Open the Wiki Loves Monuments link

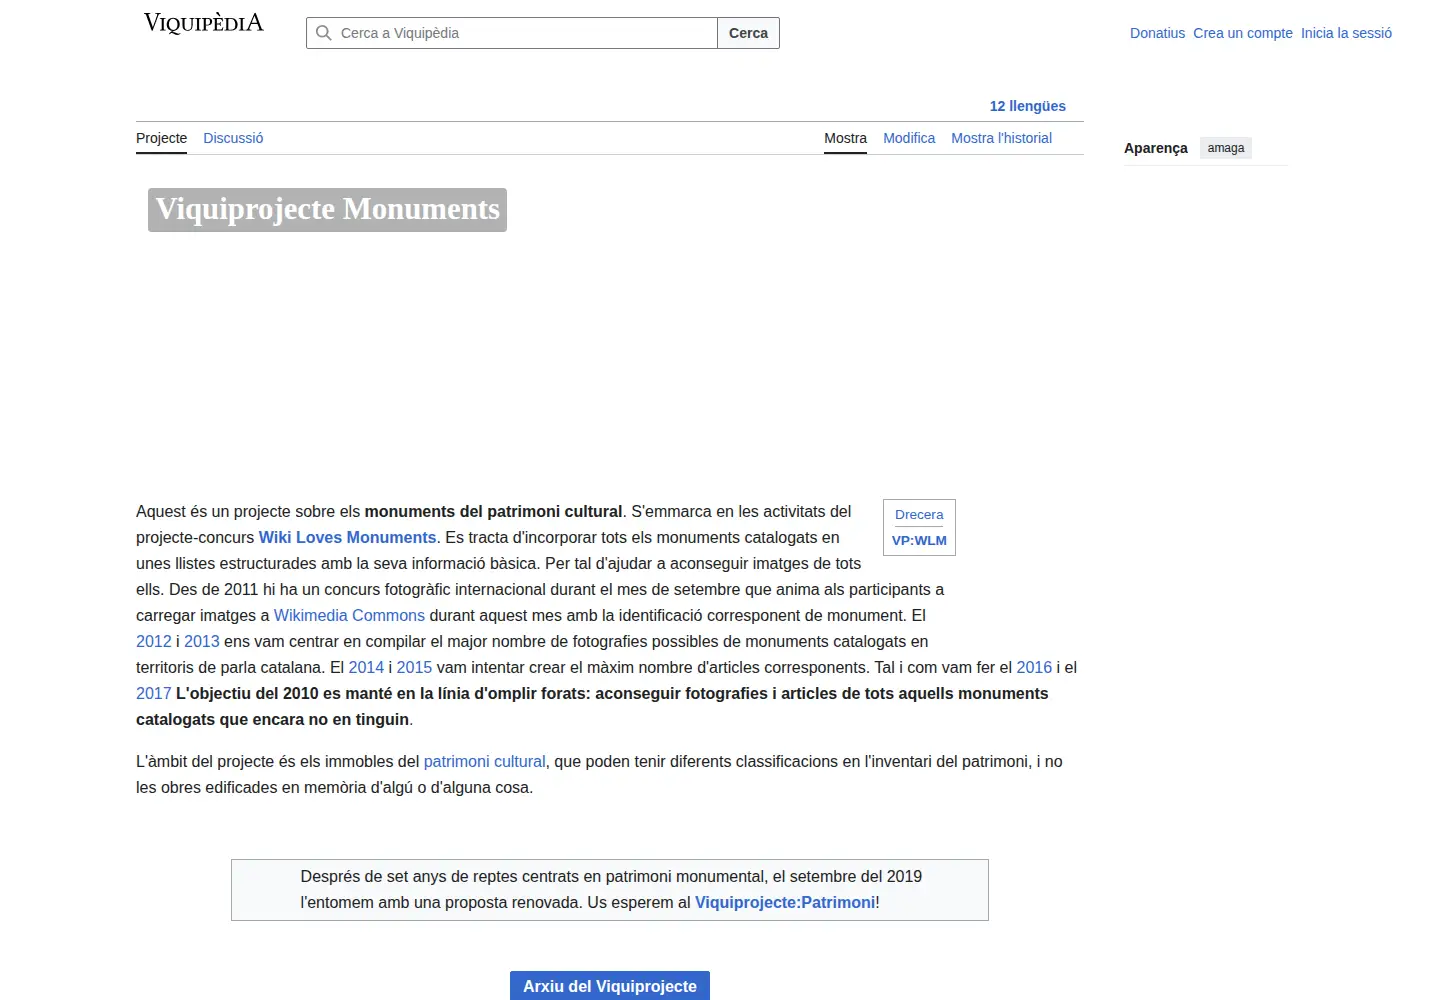(x=347, y=538)
